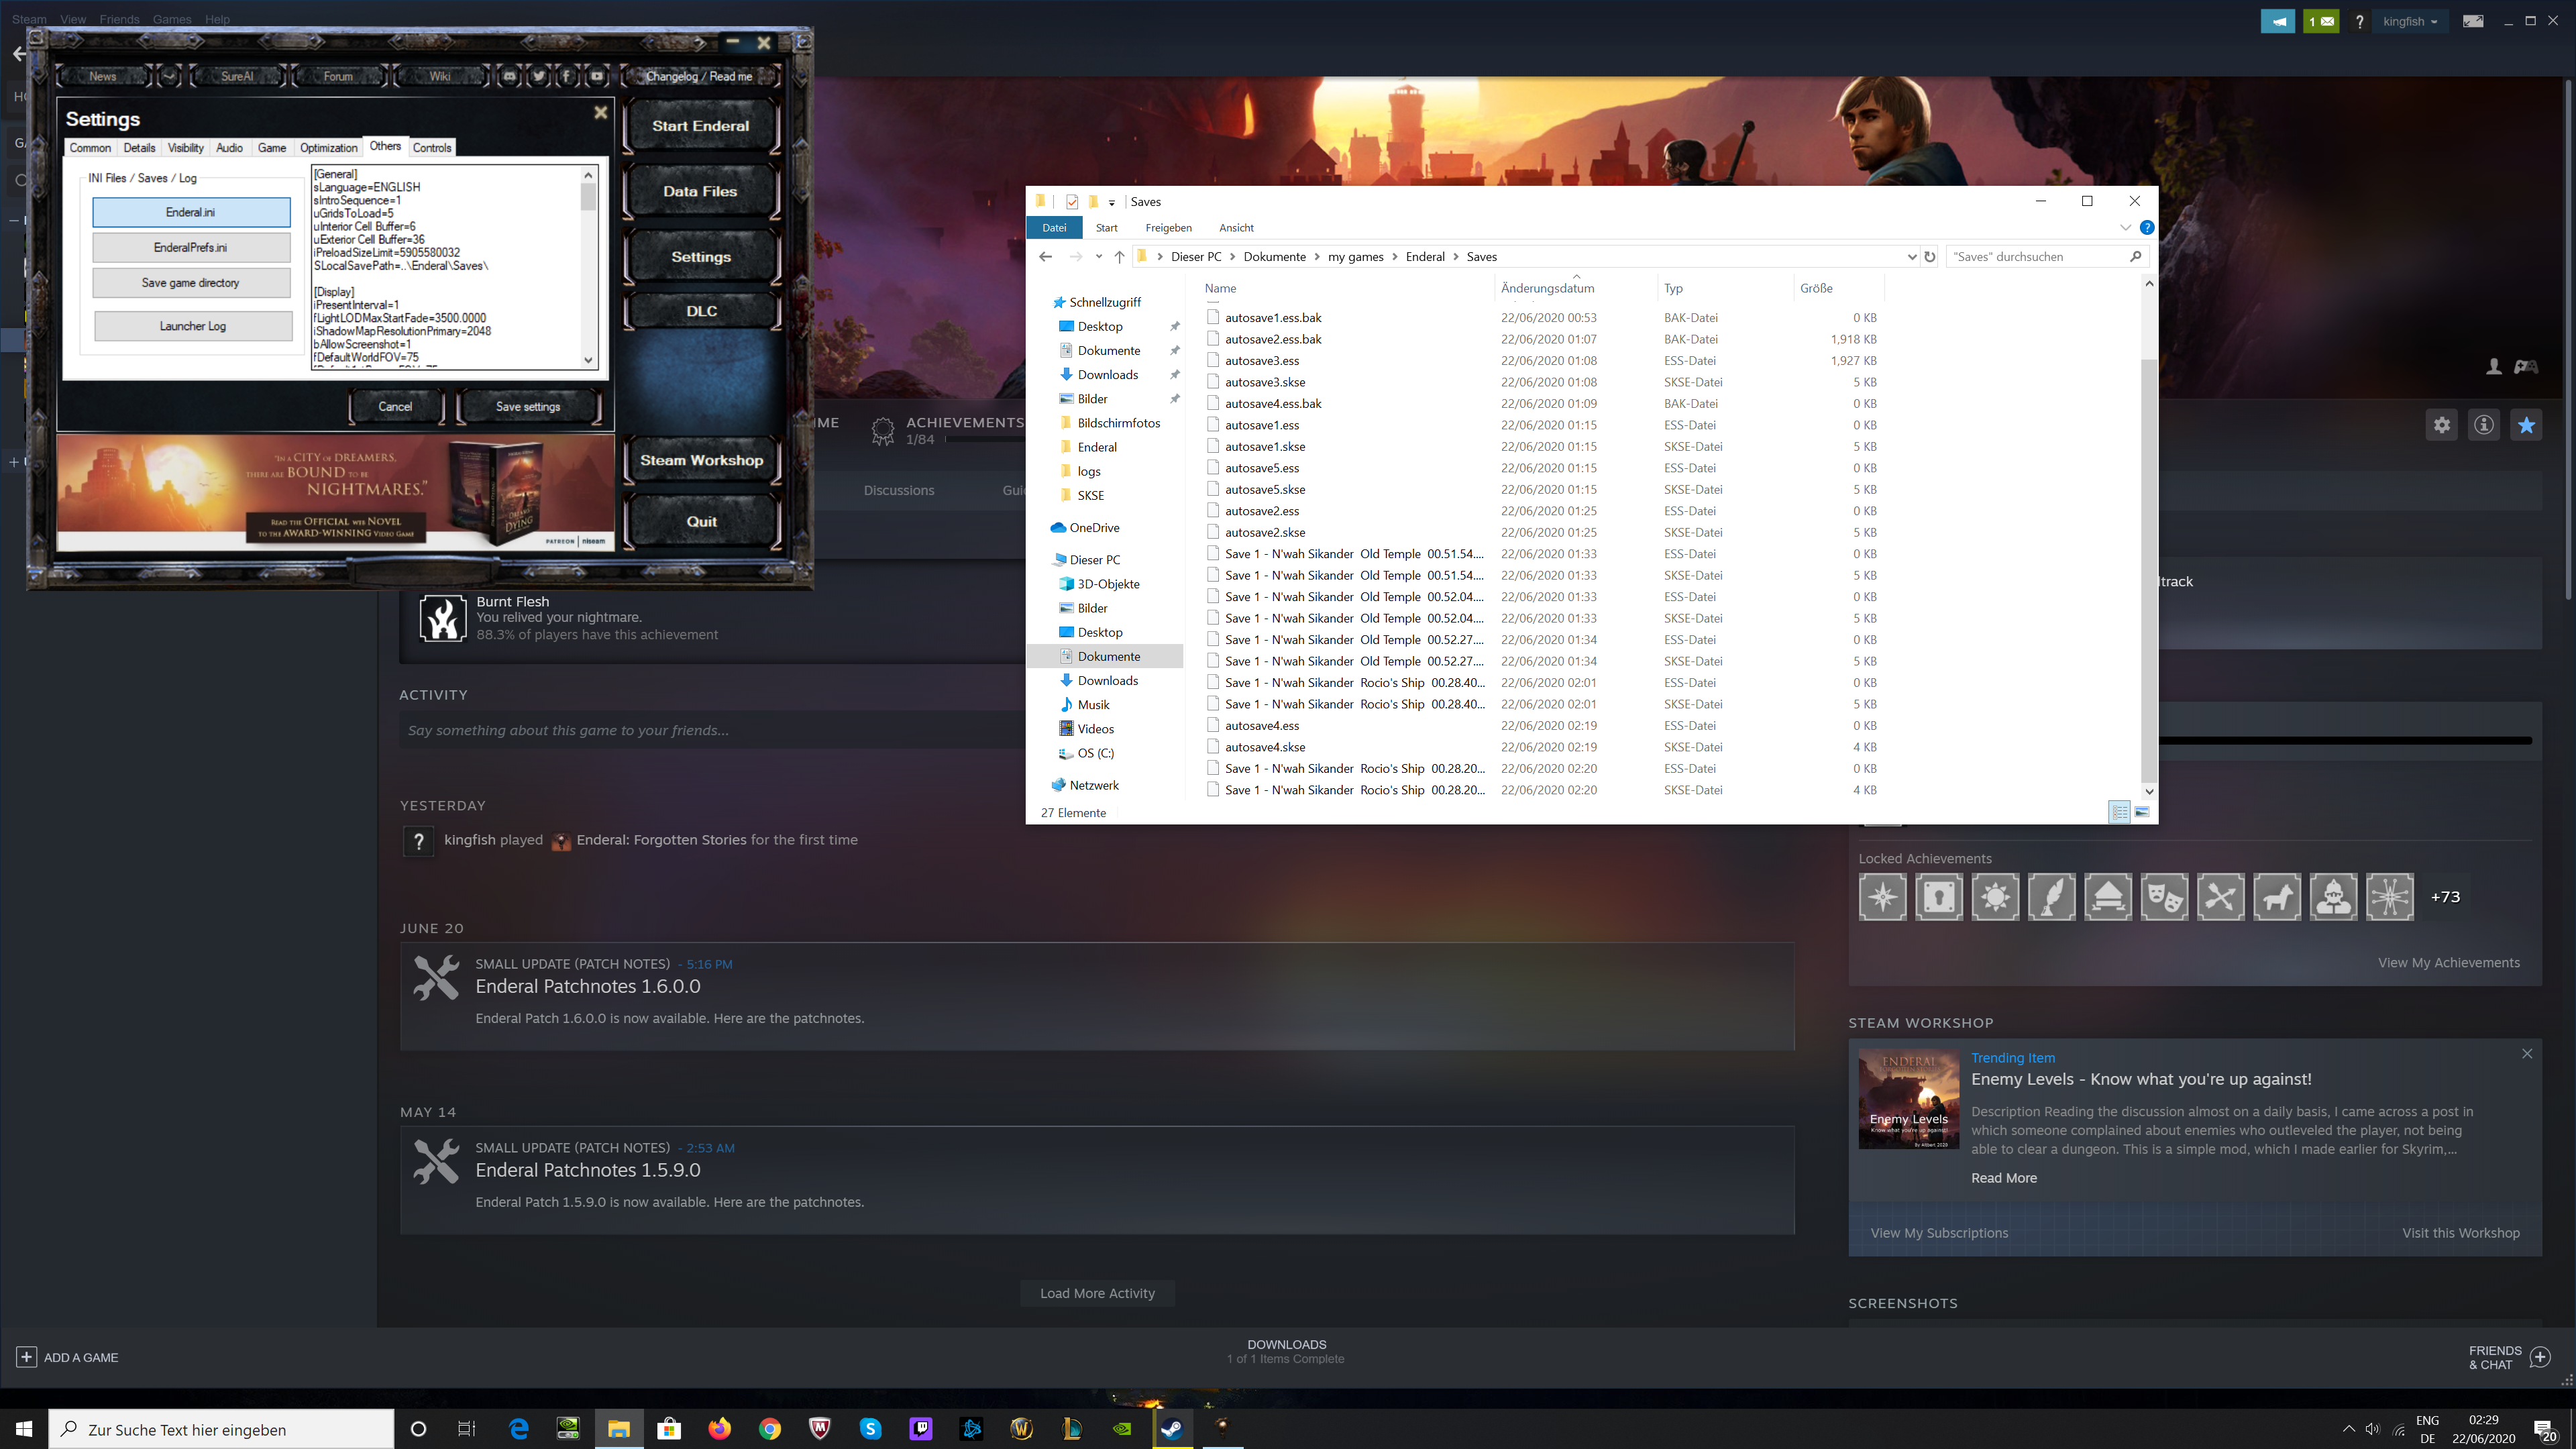Switch to the Ansicht ribbon tab
Viewport: 2576px width, 1449px height.
tap(1236, 228)
